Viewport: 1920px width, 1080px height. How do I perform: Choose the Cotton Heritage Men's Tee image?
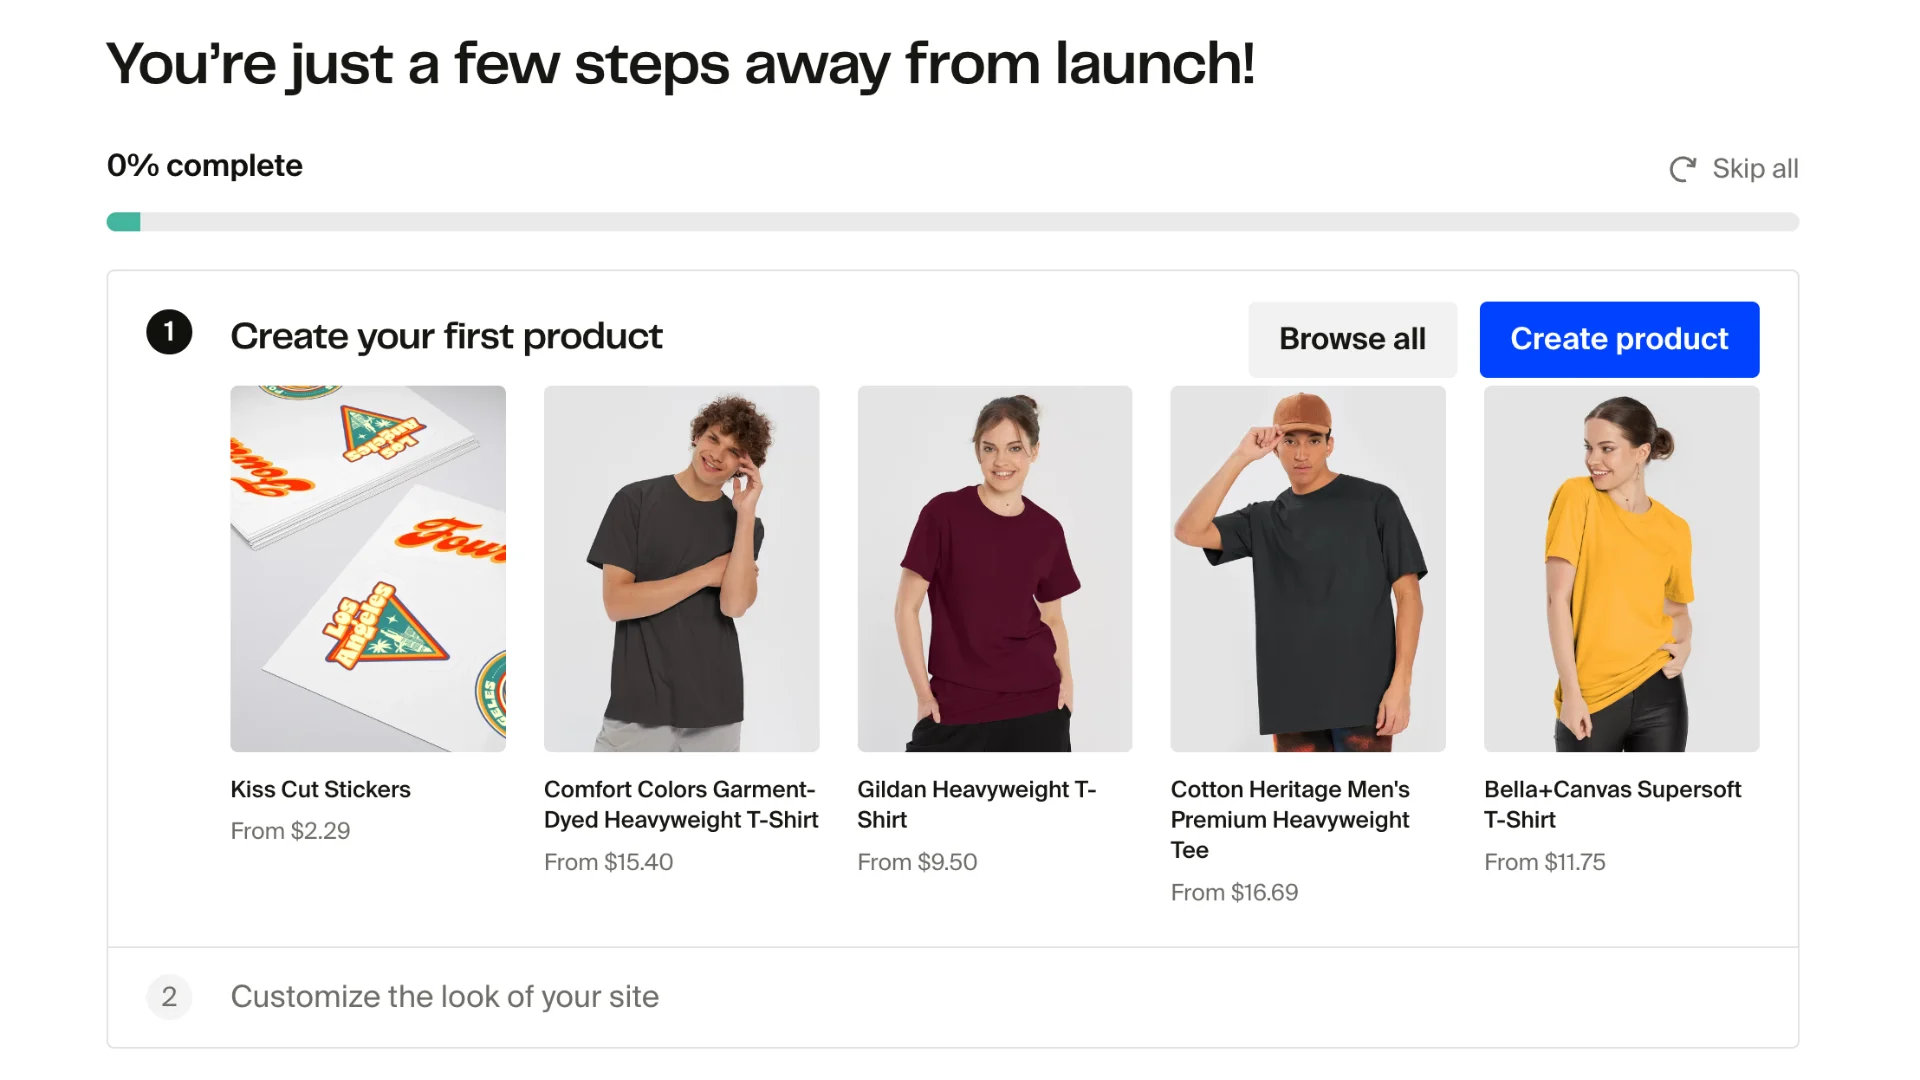coord(1308,569)
